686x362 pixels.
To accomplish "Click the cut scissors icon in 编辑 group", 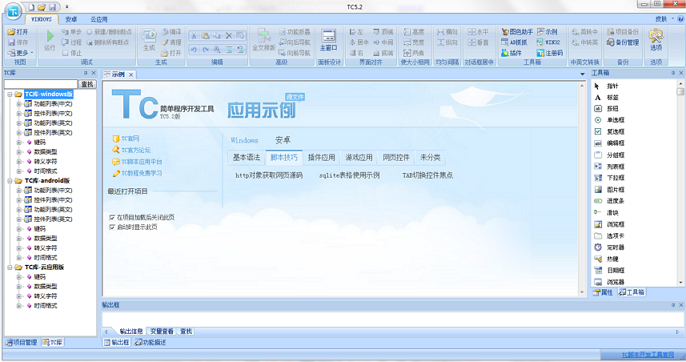I will point(194,36).
